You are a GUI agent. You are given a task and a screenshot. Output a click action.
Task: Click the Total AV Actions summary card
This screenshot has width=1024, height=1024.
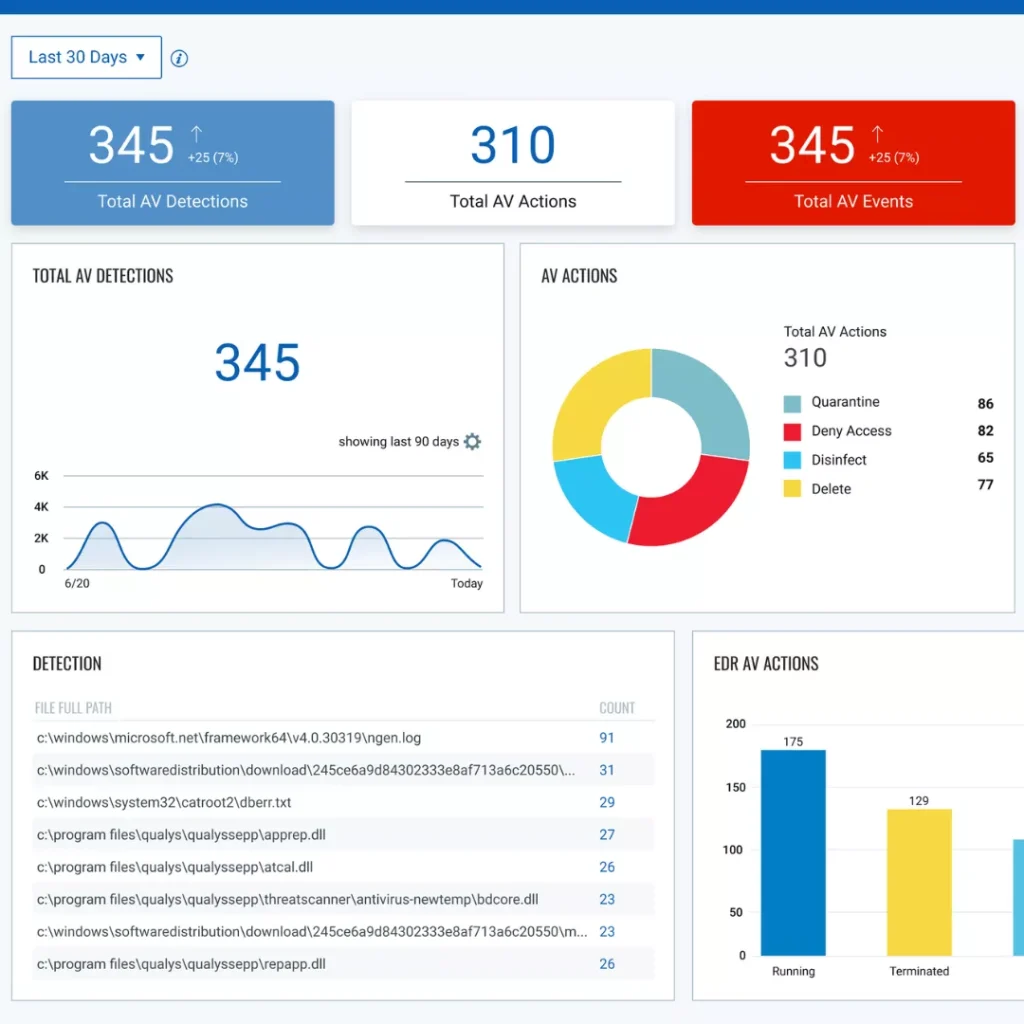(x=512, y=162)
